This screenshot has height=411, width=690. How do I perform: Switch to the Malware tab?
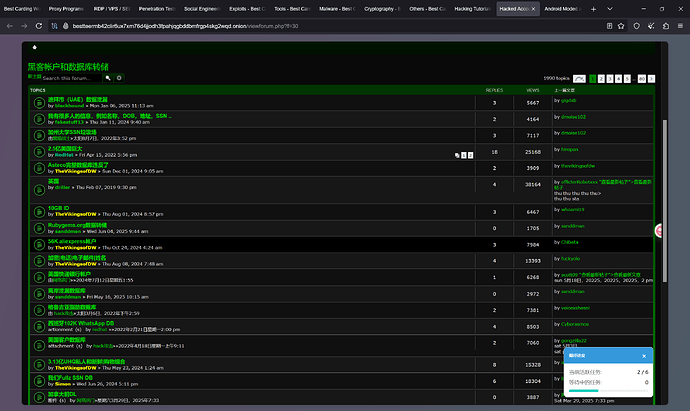(x=337, y=9)
